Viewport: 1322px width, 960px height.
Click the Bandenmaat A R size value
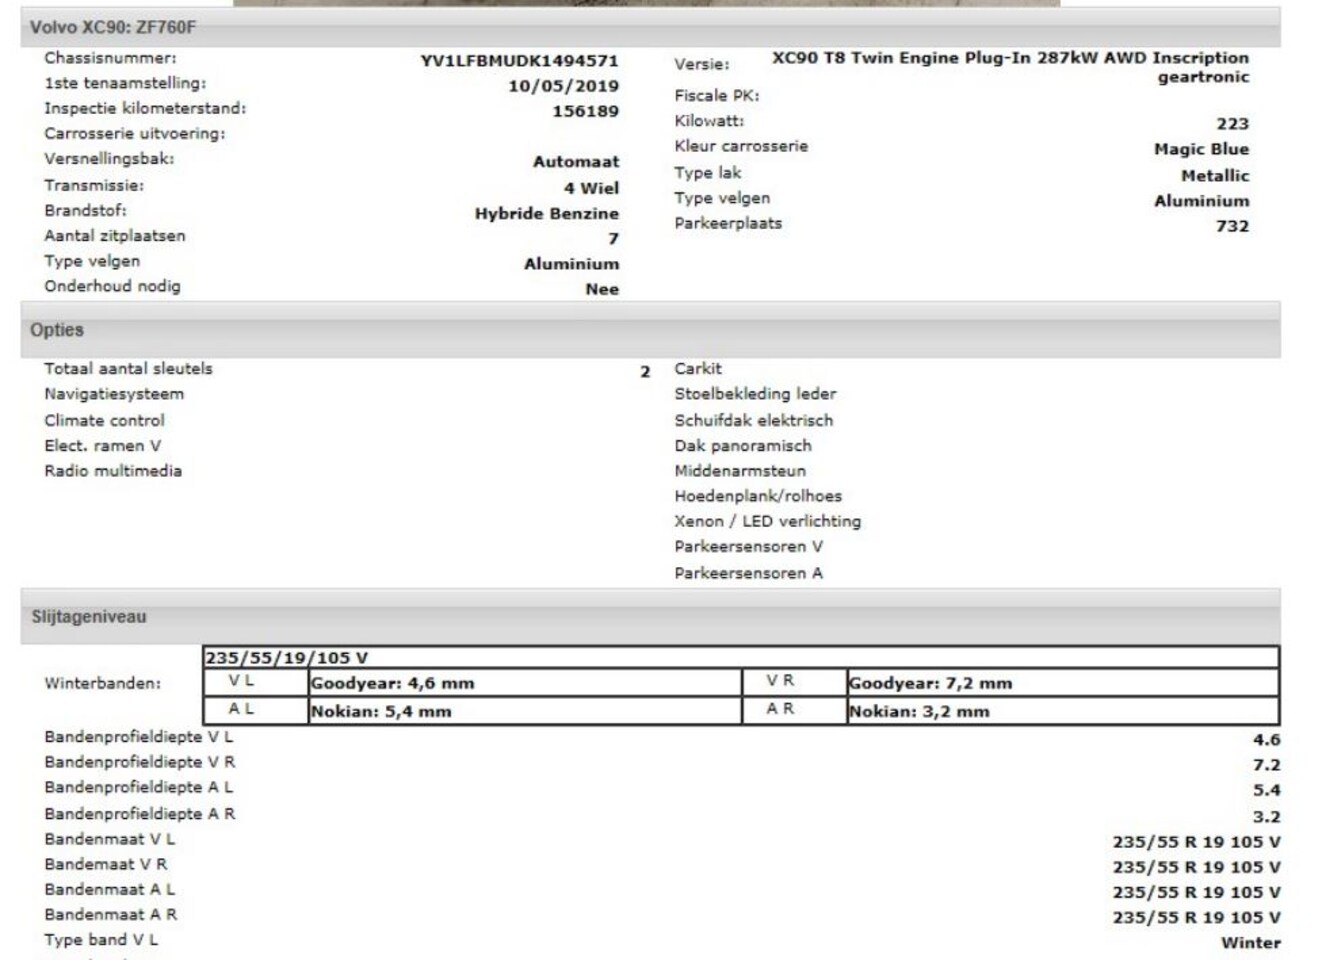1196,917
